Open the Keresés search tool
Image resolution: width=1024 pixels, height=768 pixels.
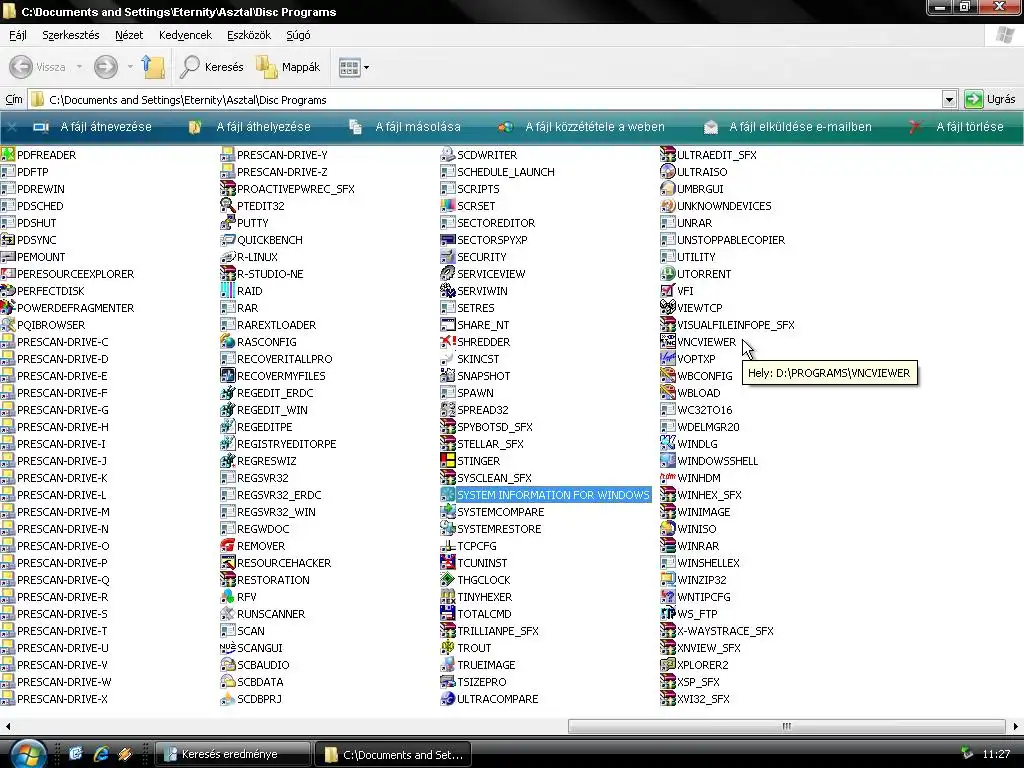pos(212,67)
